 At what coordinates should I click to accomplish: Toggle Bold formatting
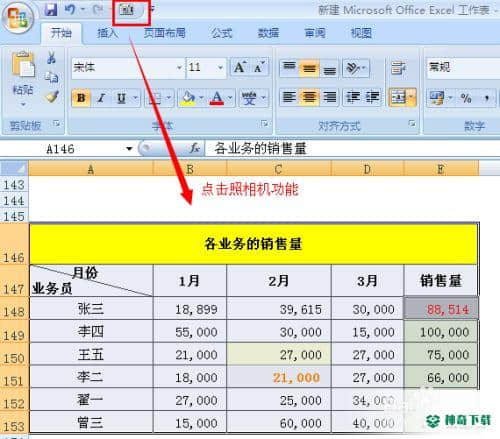tap(81, 98)
